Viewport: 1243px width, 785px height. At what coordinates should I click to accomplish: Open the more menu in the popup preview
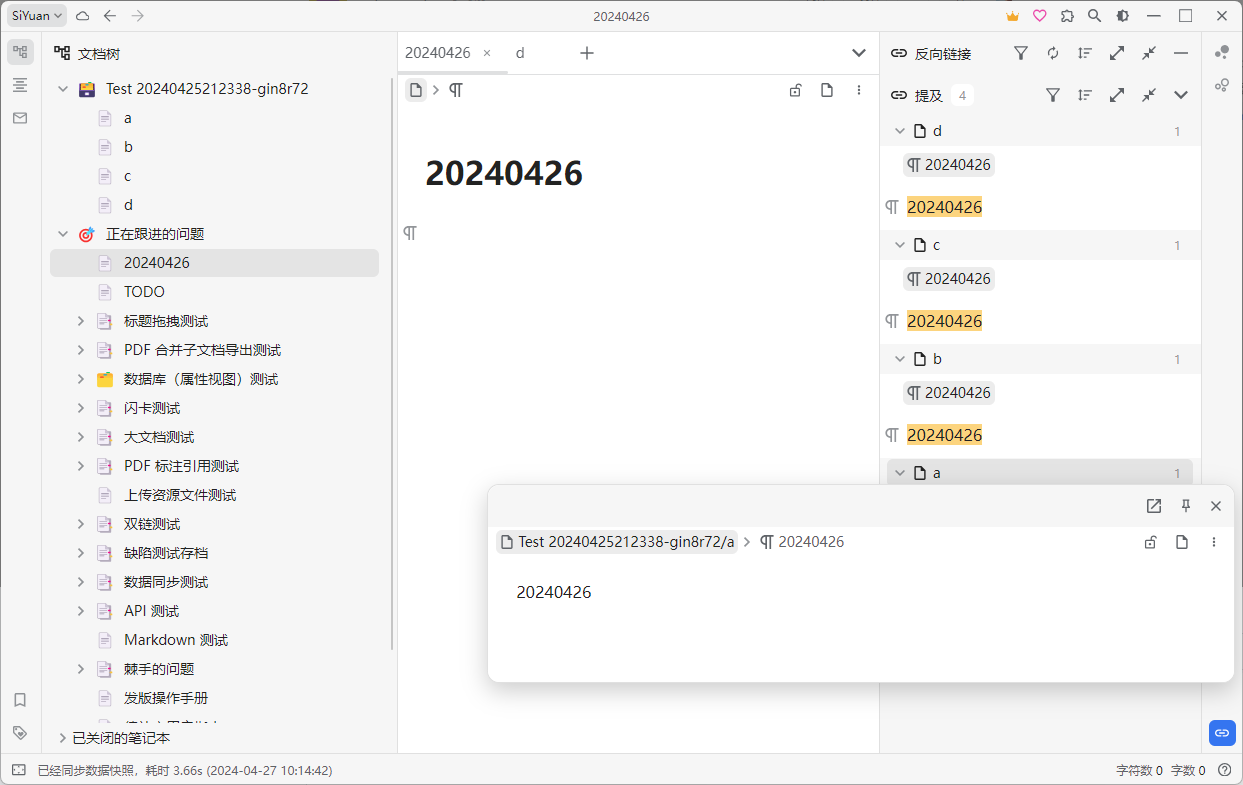[x=1214, y=542]
